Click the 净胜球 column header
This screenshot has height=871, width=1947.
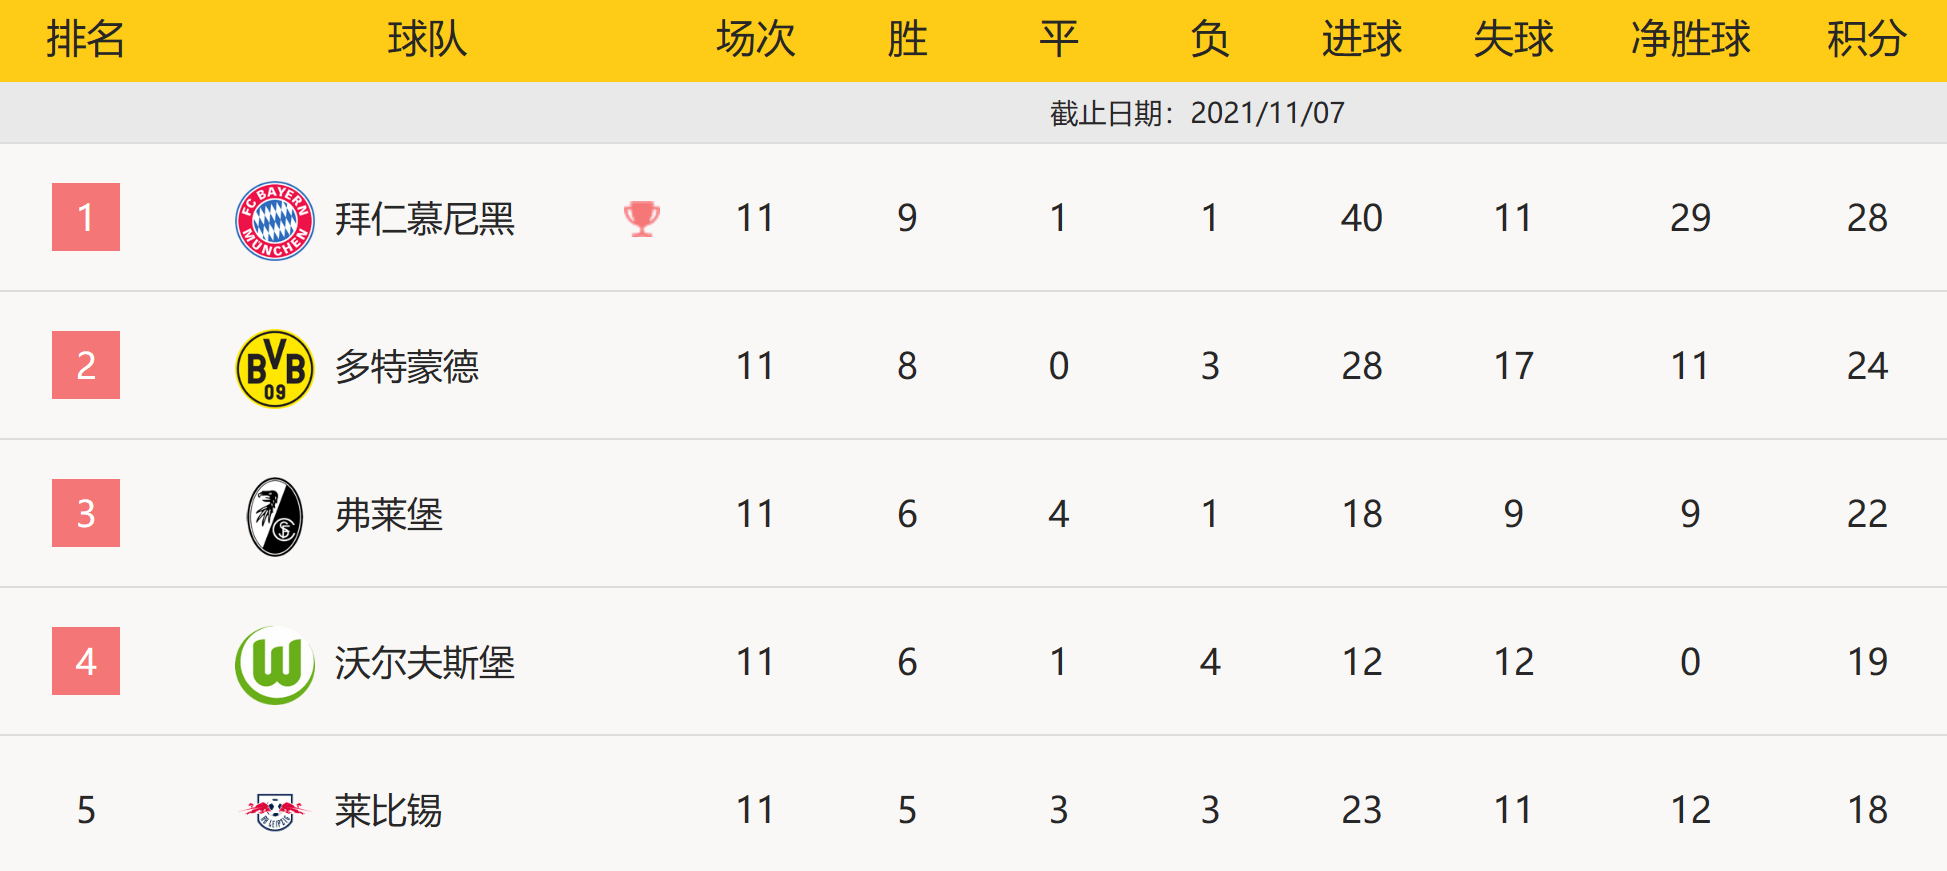(x=1690, y=40)
